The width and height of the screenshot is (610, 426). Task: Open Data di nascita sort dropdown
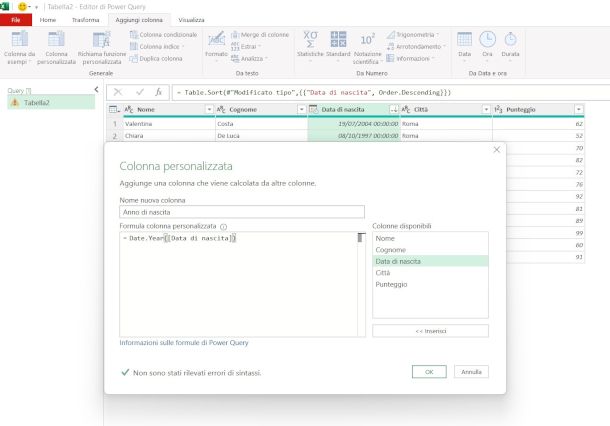[x=394, y=110]
